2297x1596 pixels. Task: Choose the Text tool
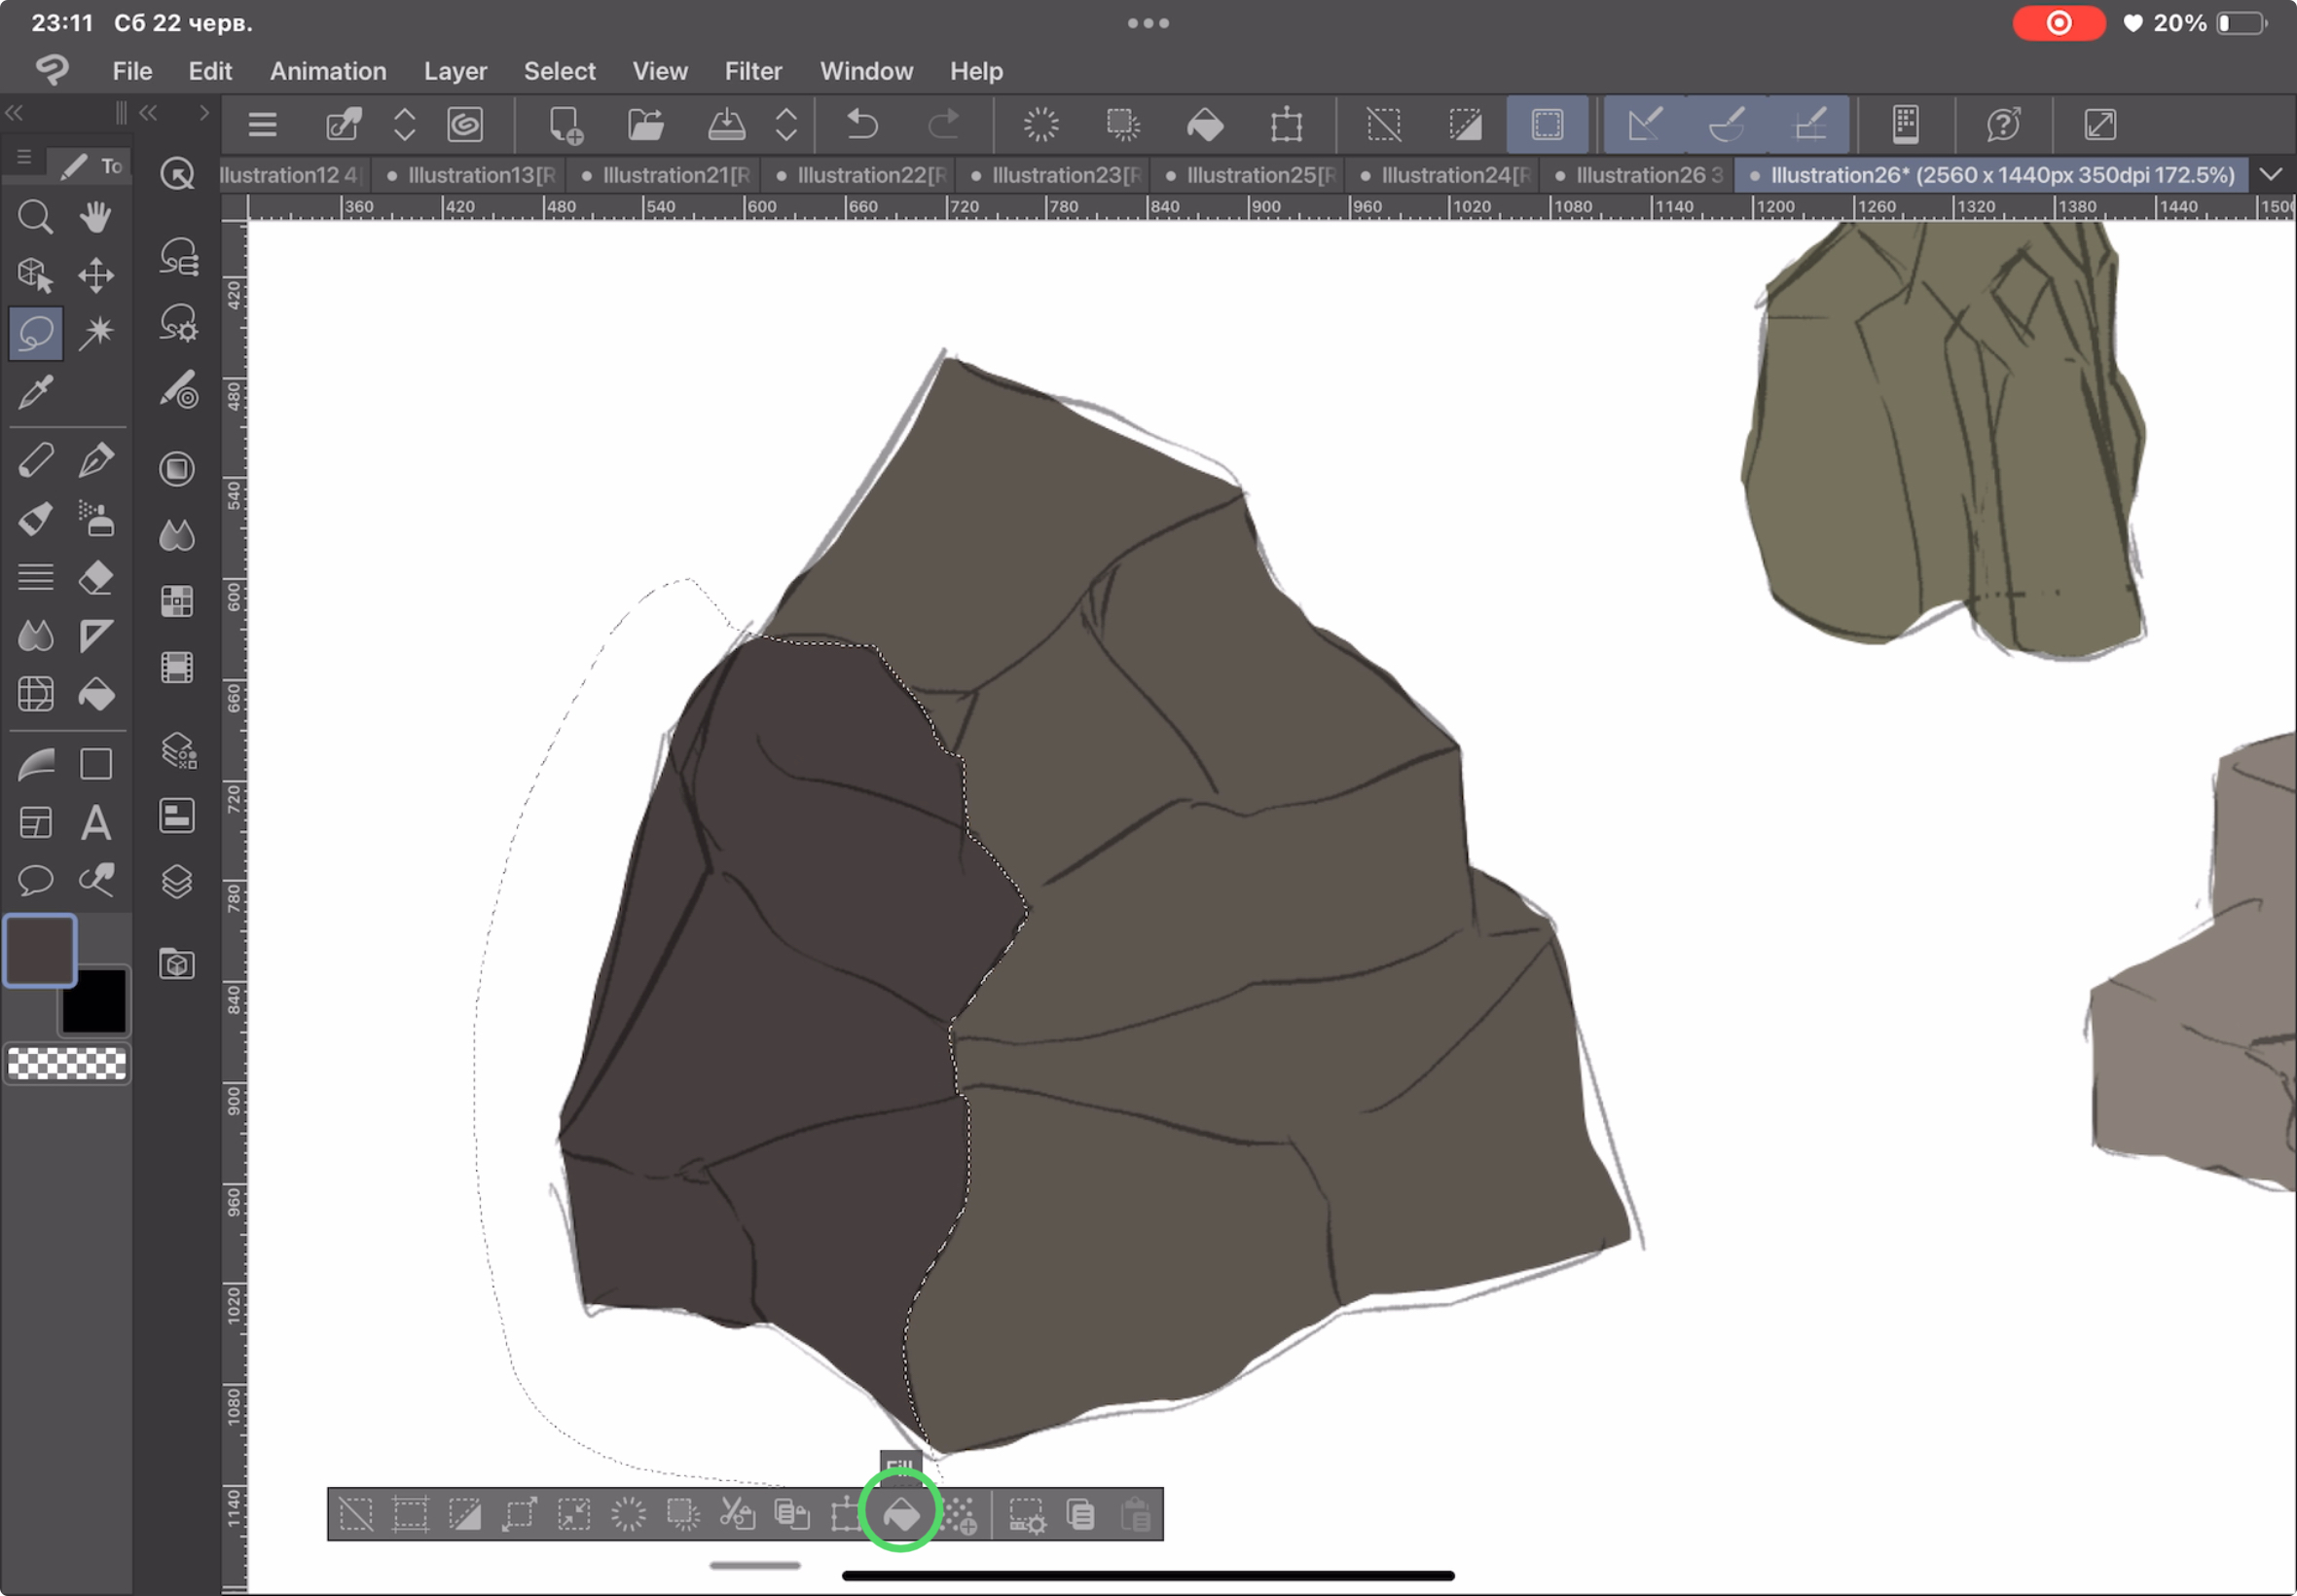pyautogui.click(x=96, y=823)
